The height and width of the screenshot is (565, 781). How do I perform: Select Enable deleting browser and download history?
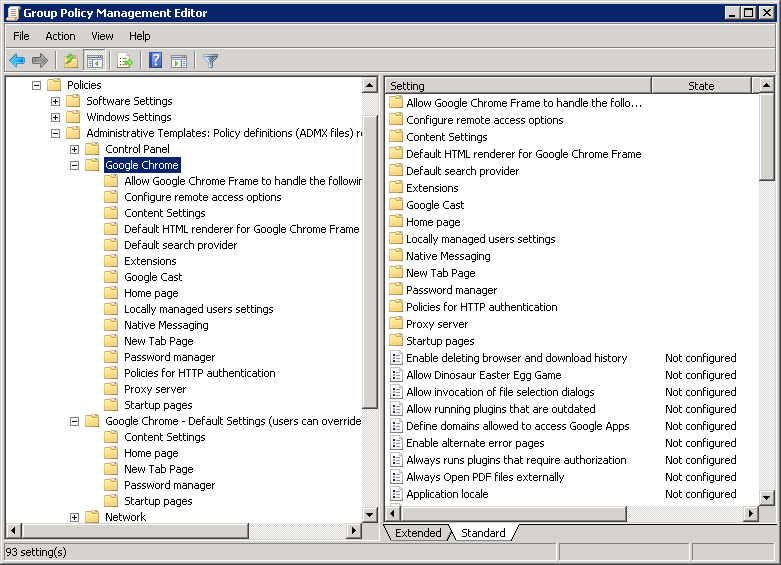point(517,358)
